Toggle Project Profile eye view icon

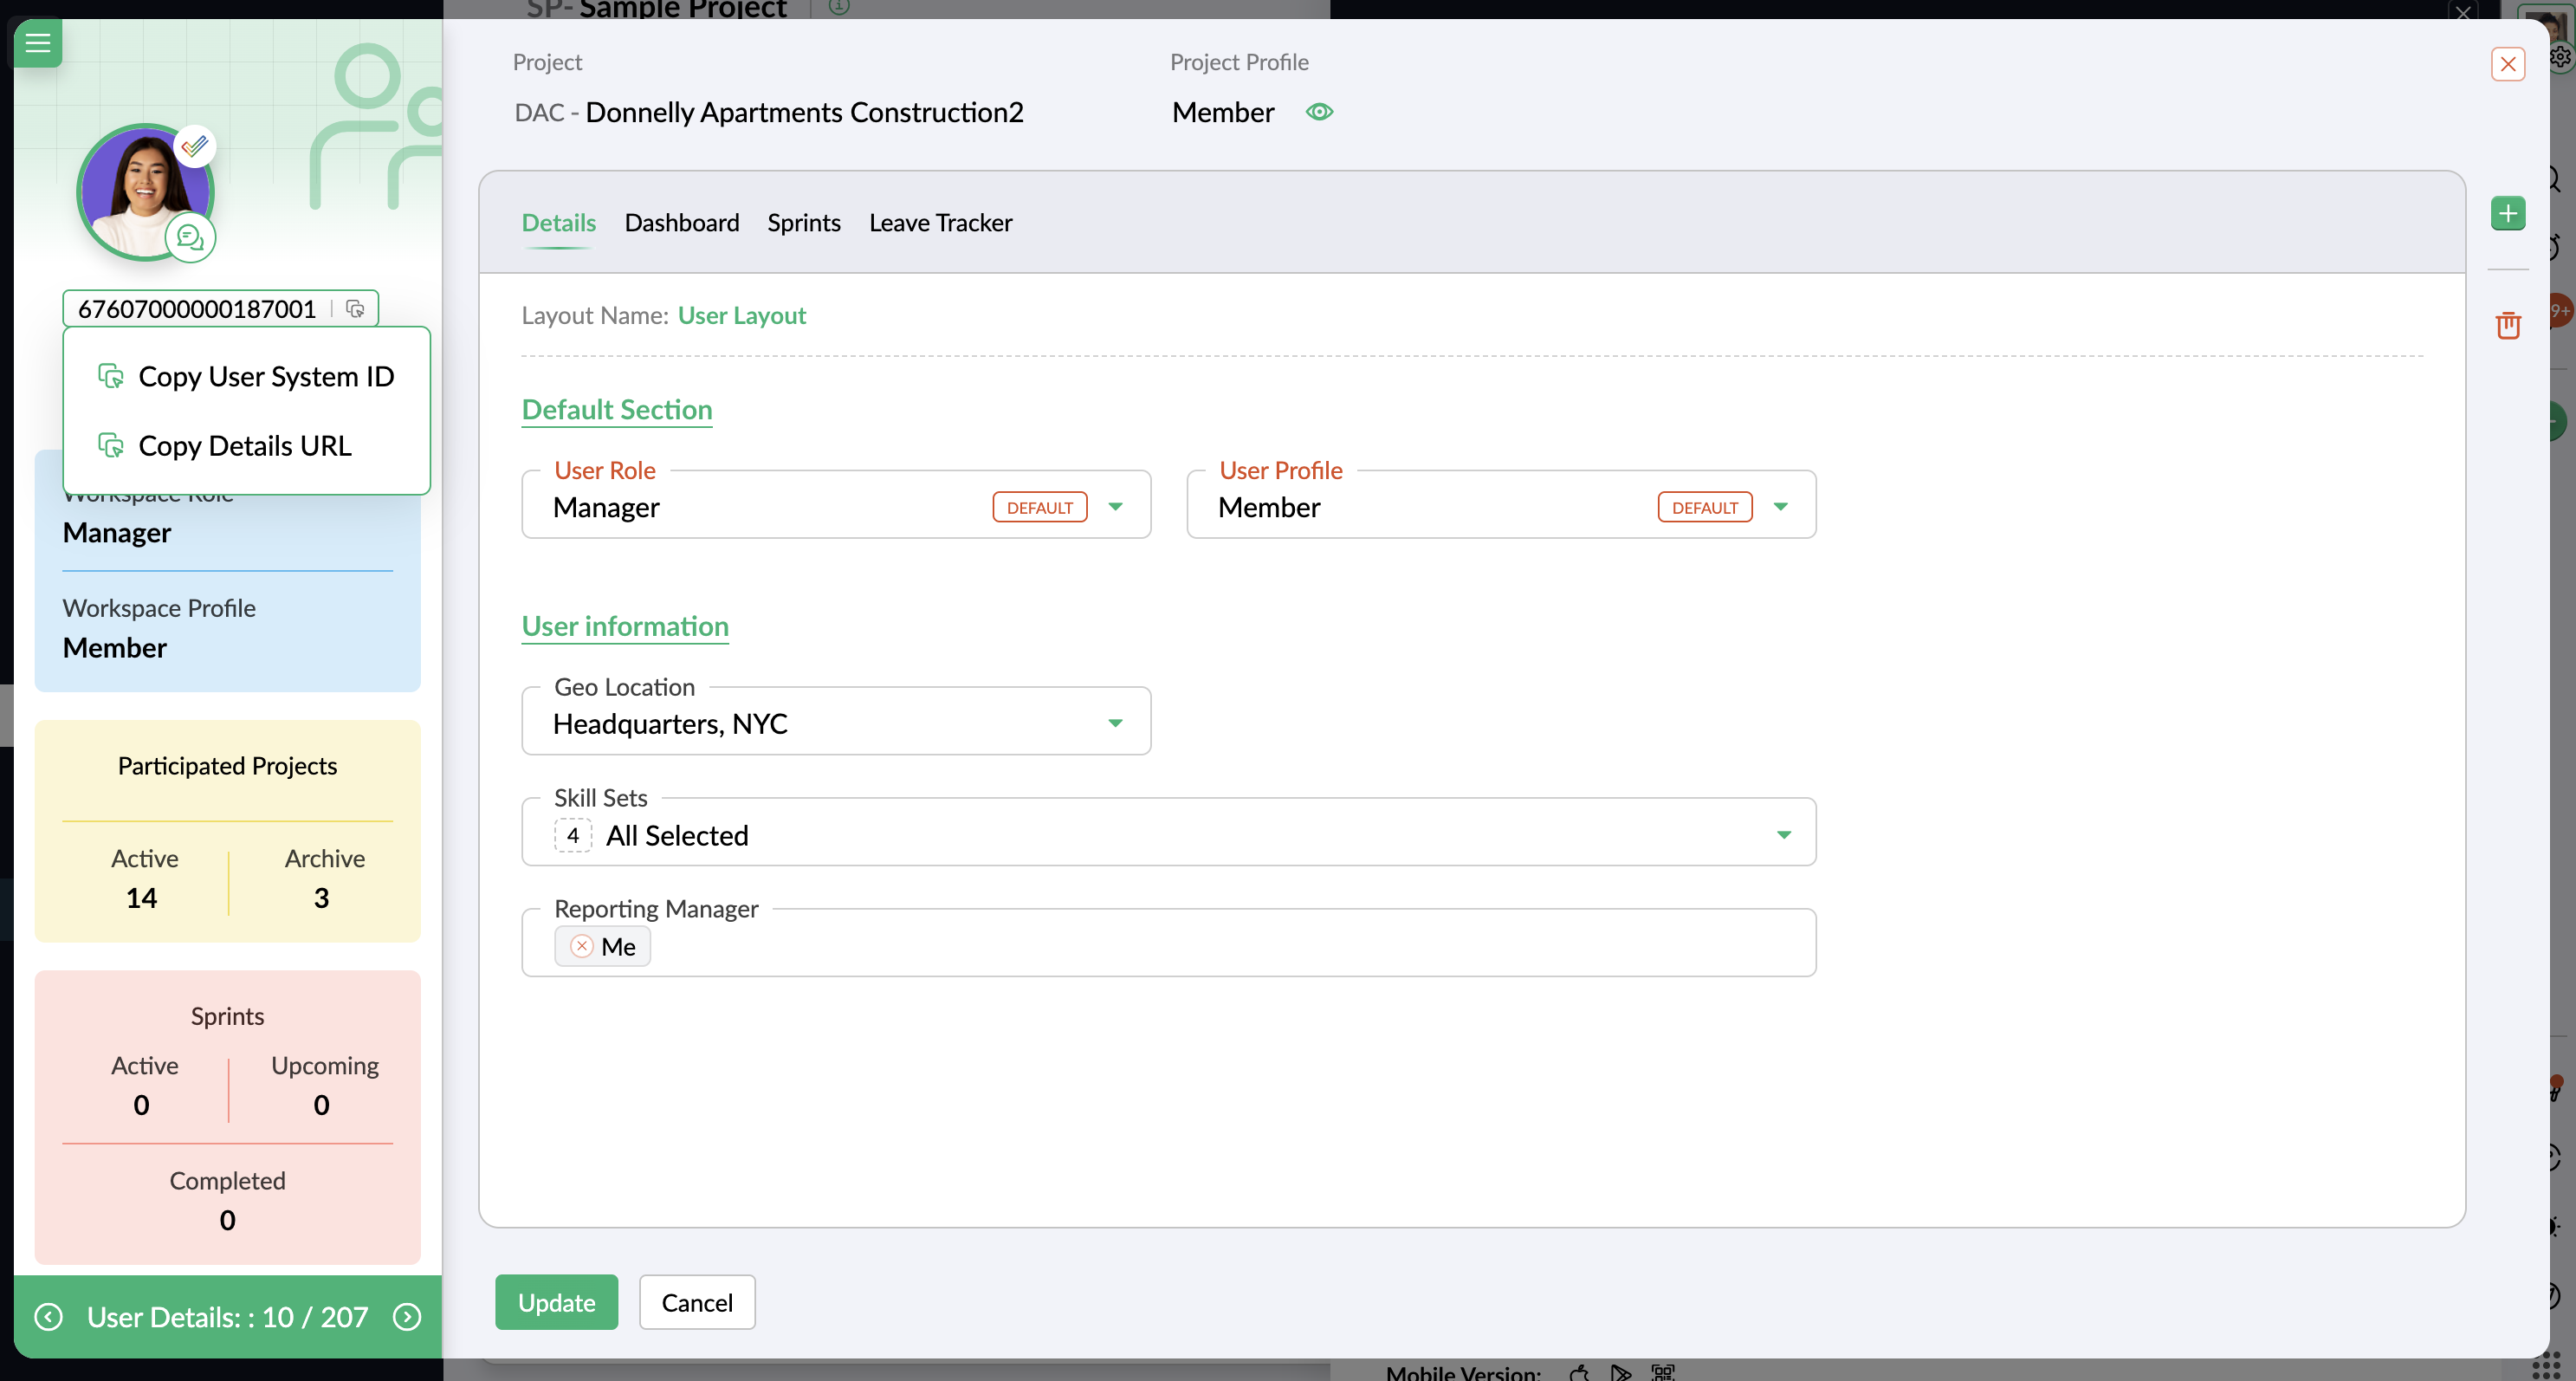click(x=1319, y=112)
